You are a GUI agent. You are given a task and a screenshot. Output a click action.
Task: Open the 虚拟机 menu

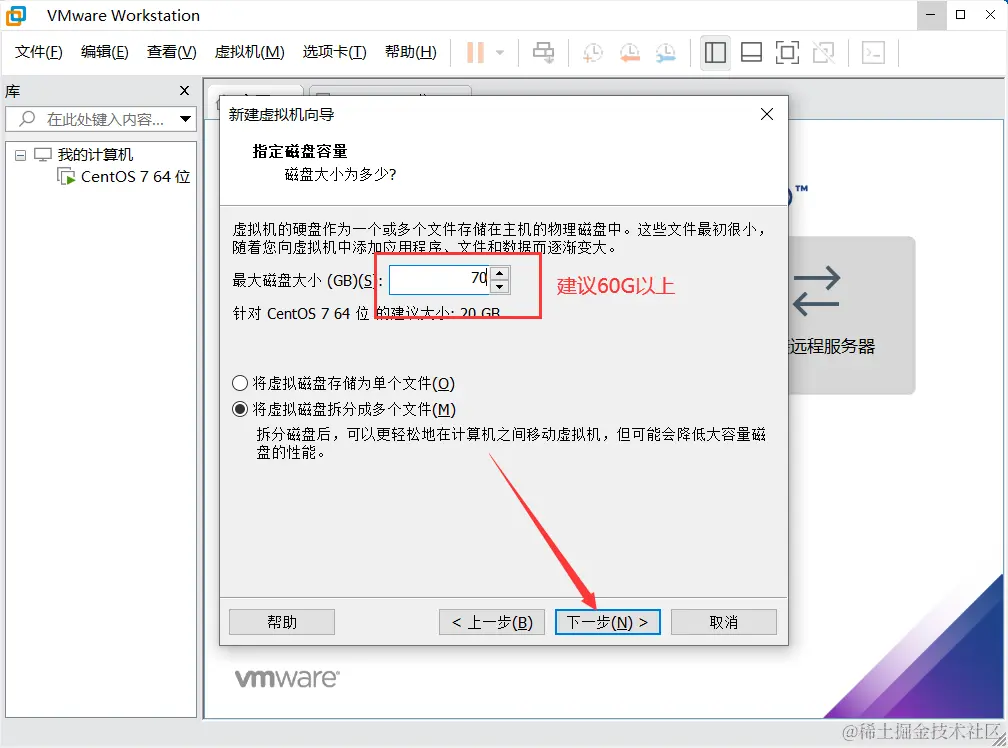point(249,52)
